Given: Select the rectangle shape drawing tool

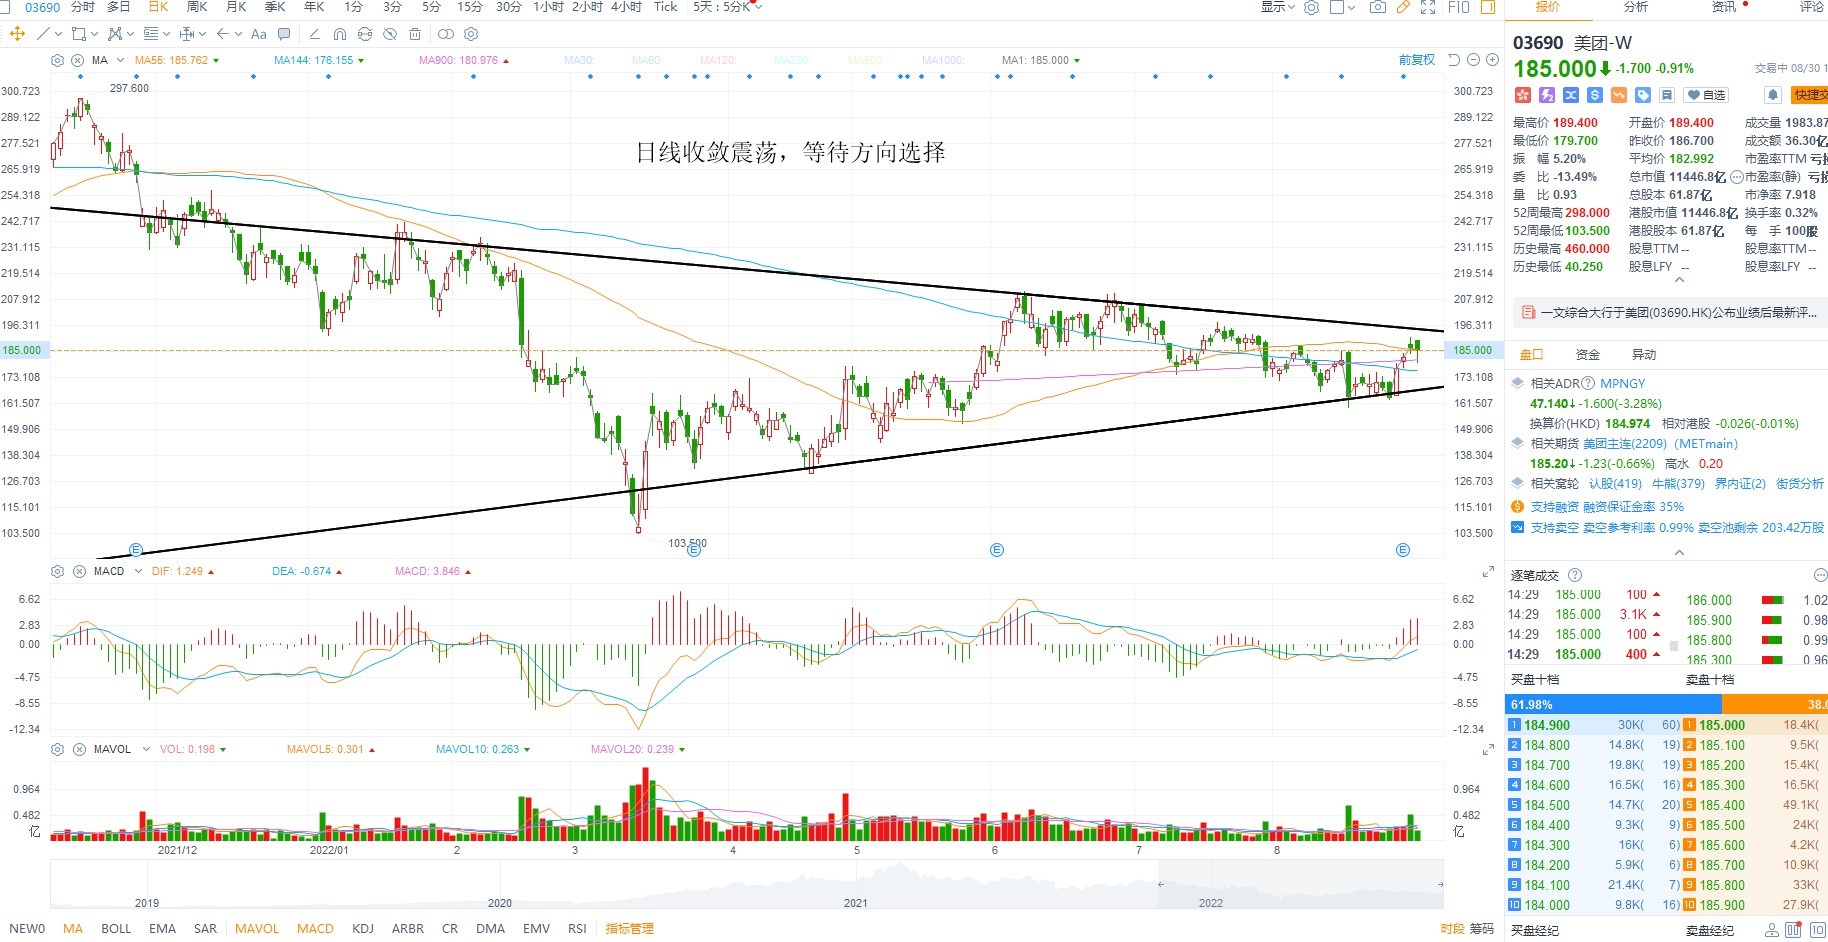Looking at the screenshot, I should tap(78, 34).
